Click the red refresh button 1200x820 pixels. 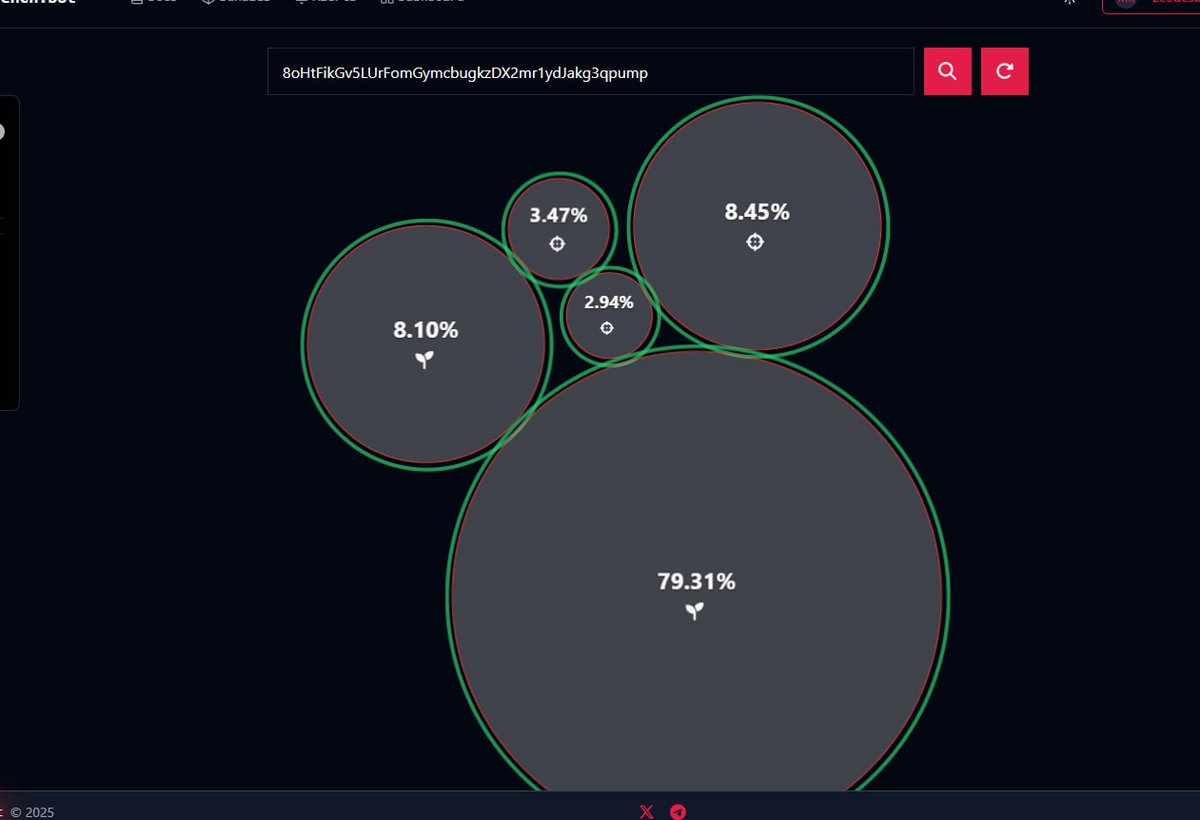(x=1004, y=71)
